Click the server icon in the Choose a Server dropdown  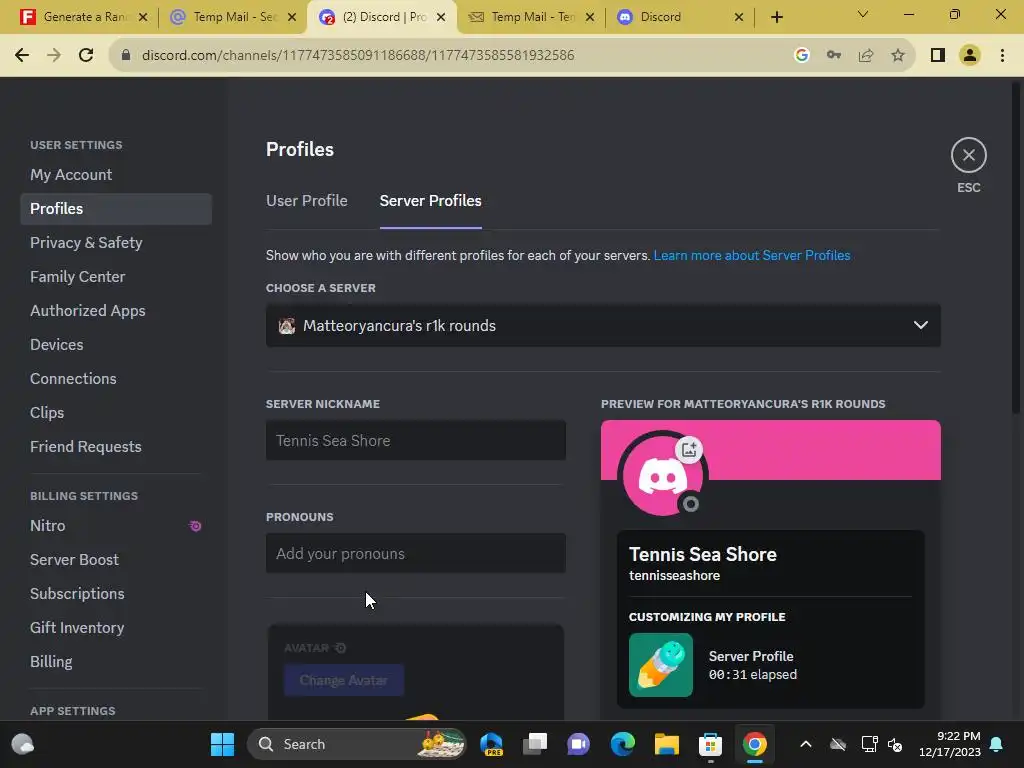[287, 326]
